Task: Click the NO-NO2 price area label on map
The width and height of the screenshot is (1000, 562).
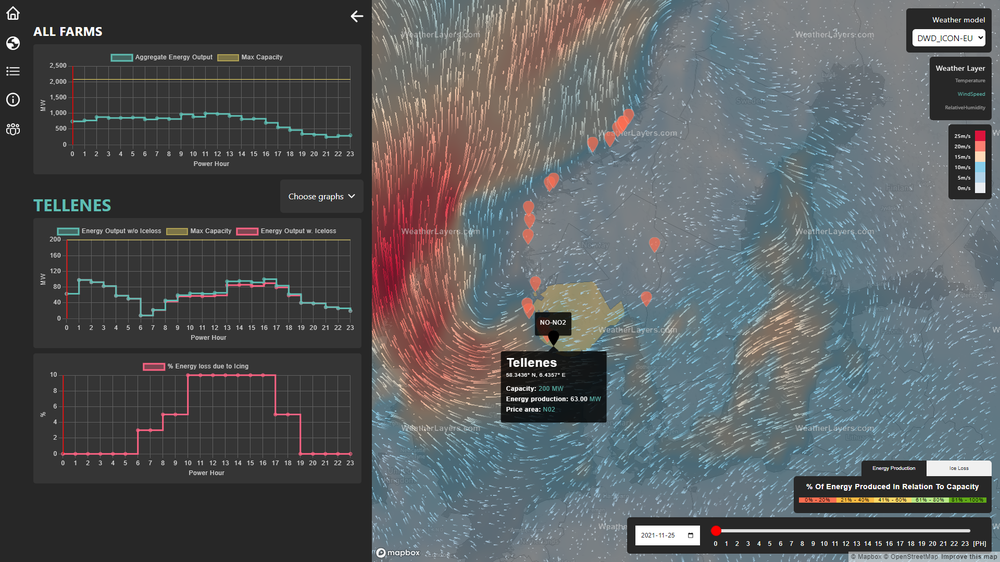Action: pyautogui.click(x=553, y=323)
